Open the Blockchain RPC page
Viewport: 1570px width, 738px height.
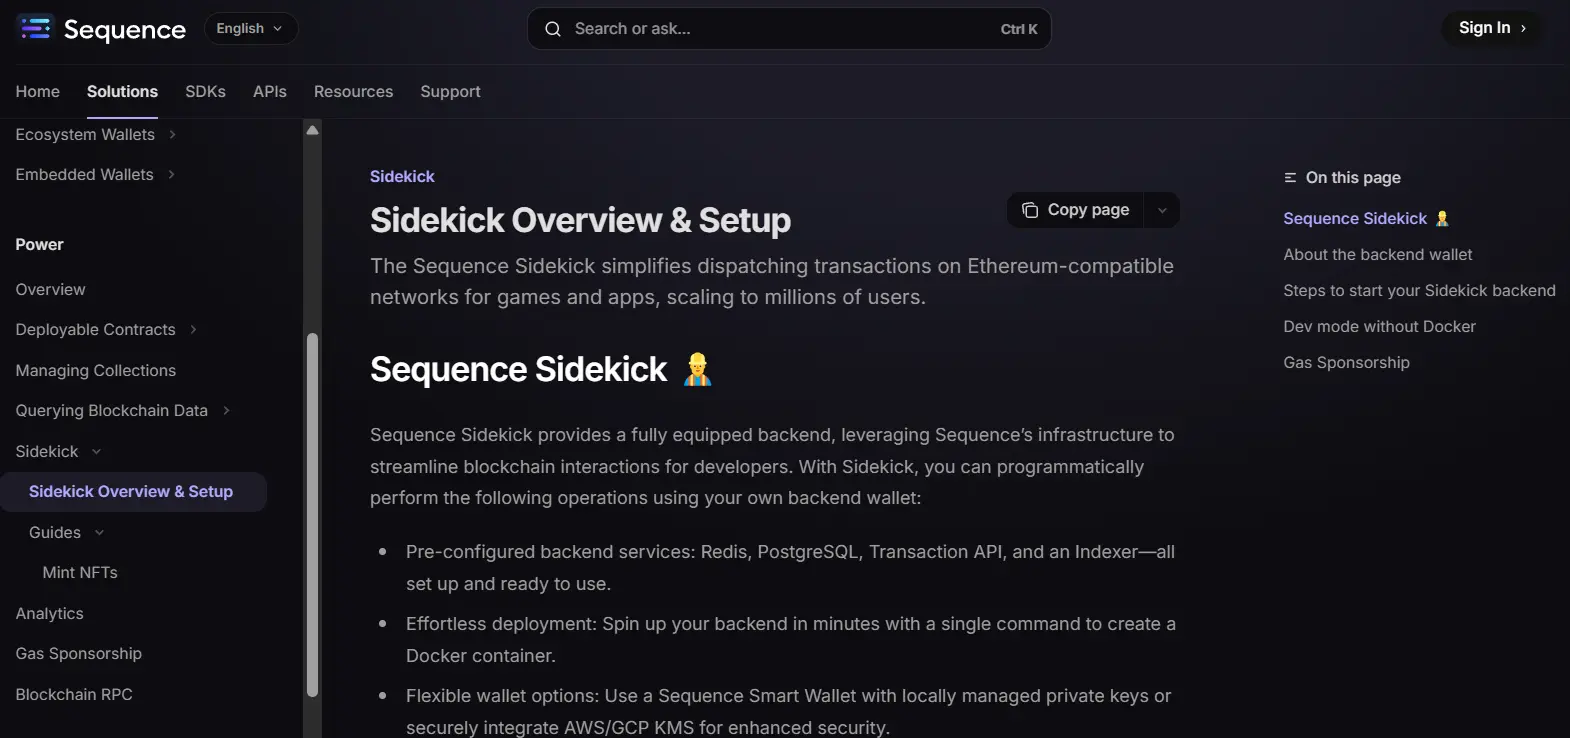[x=74, y=694]
